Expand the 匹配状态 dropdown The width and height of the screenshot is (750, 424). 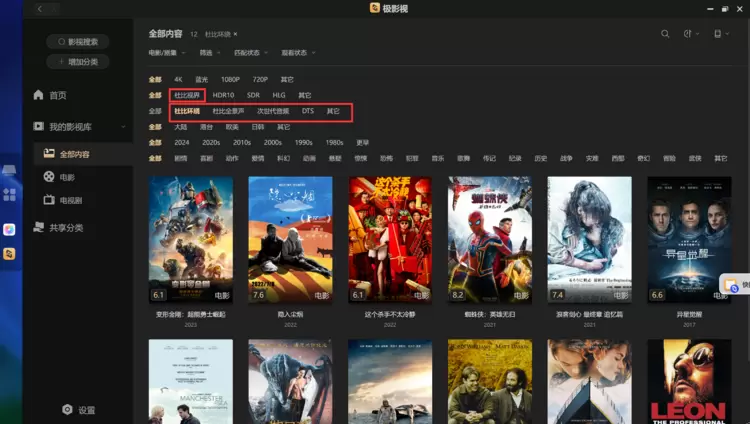coord(250,53)
